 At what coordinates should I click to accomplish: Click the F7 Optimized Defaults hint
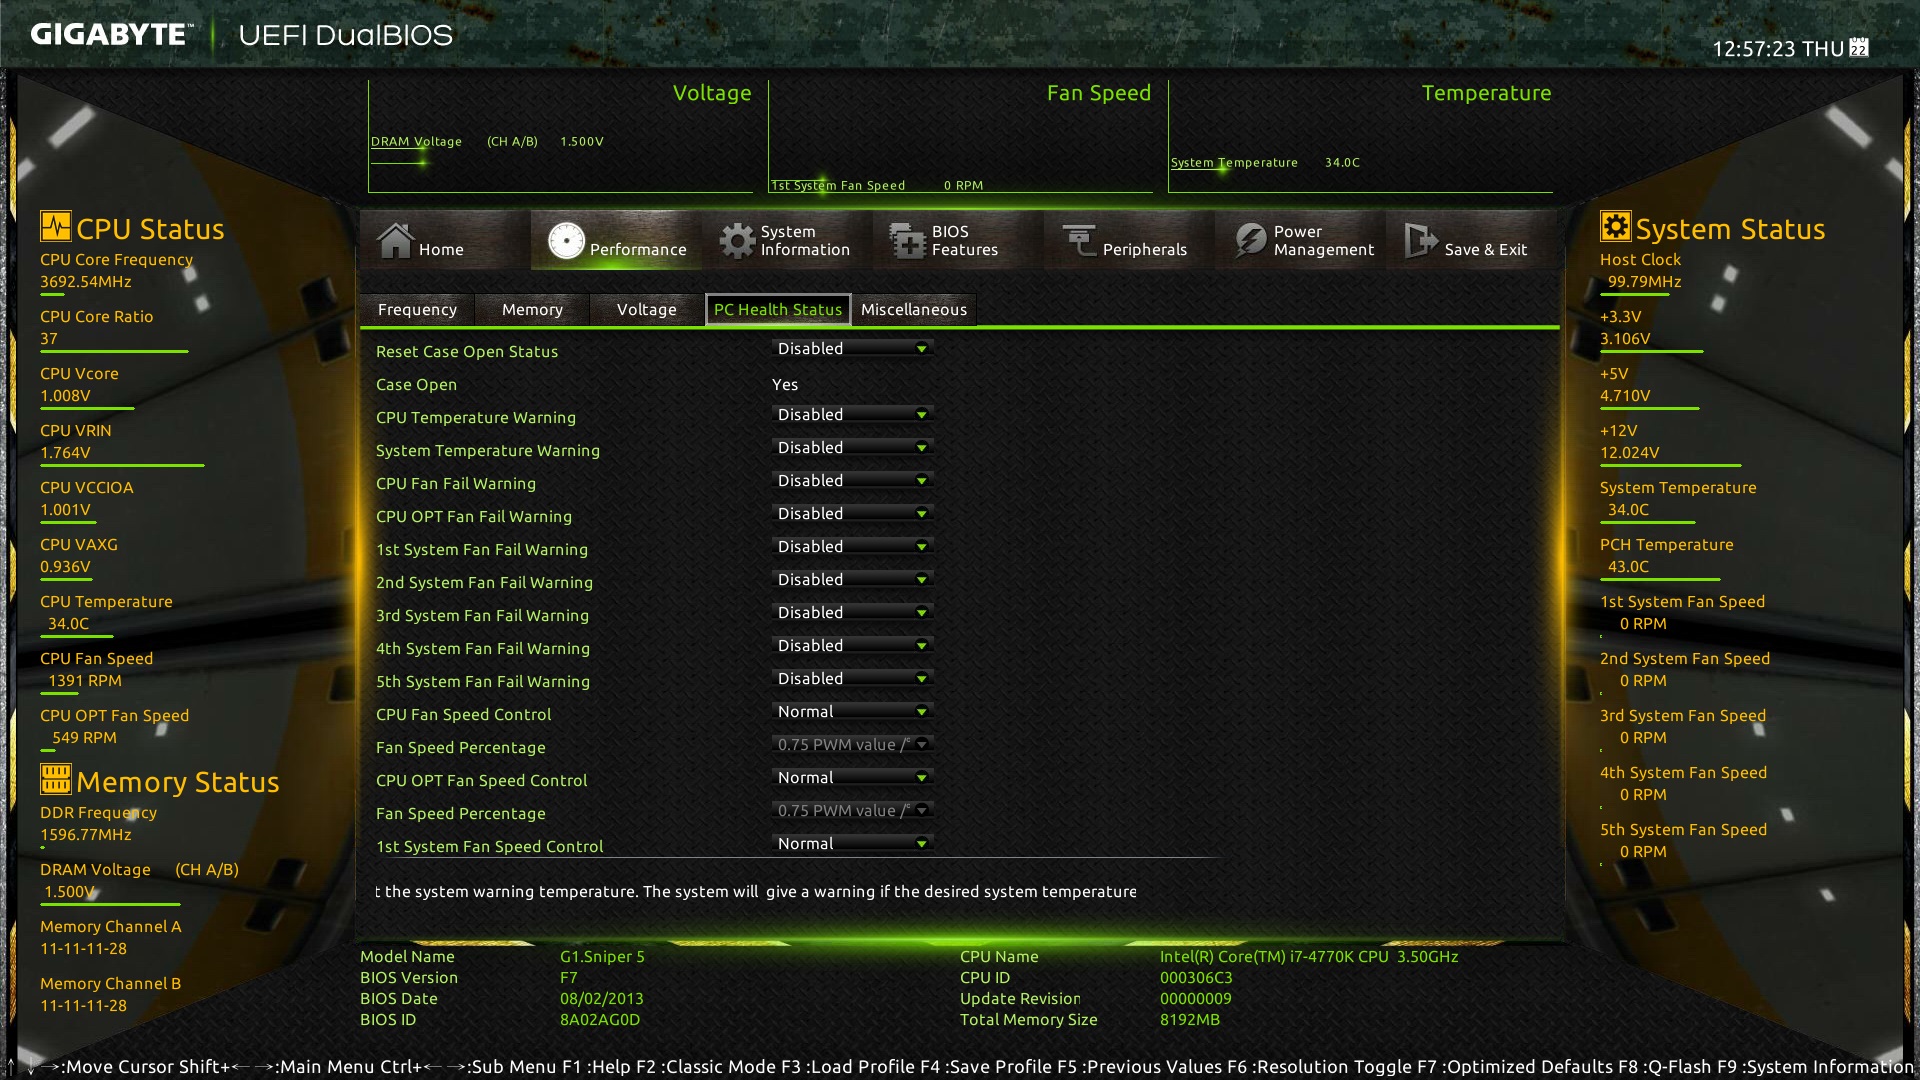(1515, 1066)
